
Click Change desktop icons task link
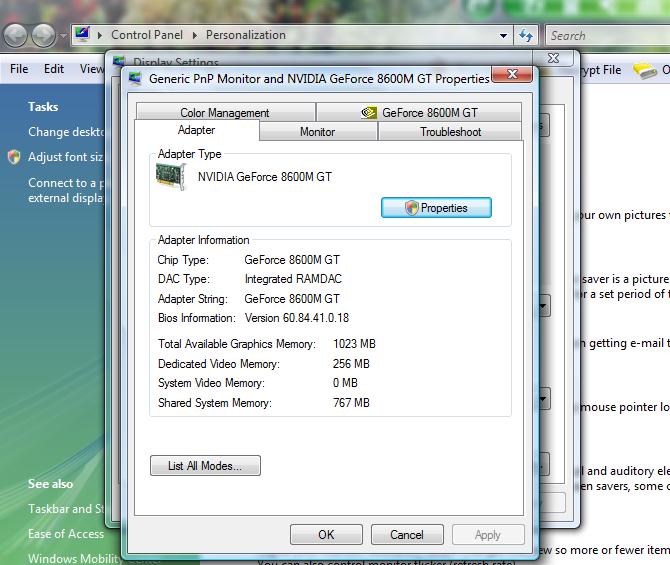(66, 132)
